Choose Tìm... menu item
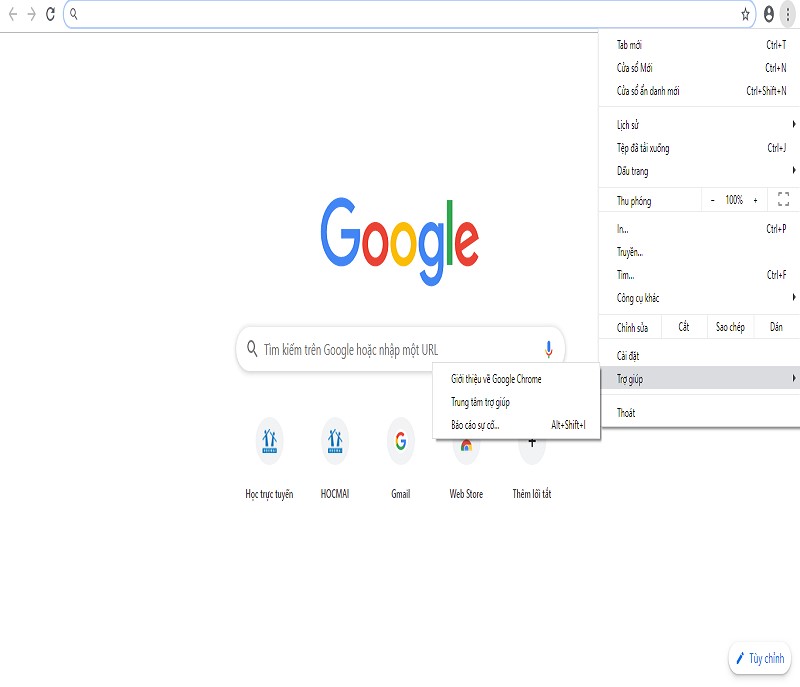Image resolution: width=800 pixels, height=687 pixels. click(699, 275)
